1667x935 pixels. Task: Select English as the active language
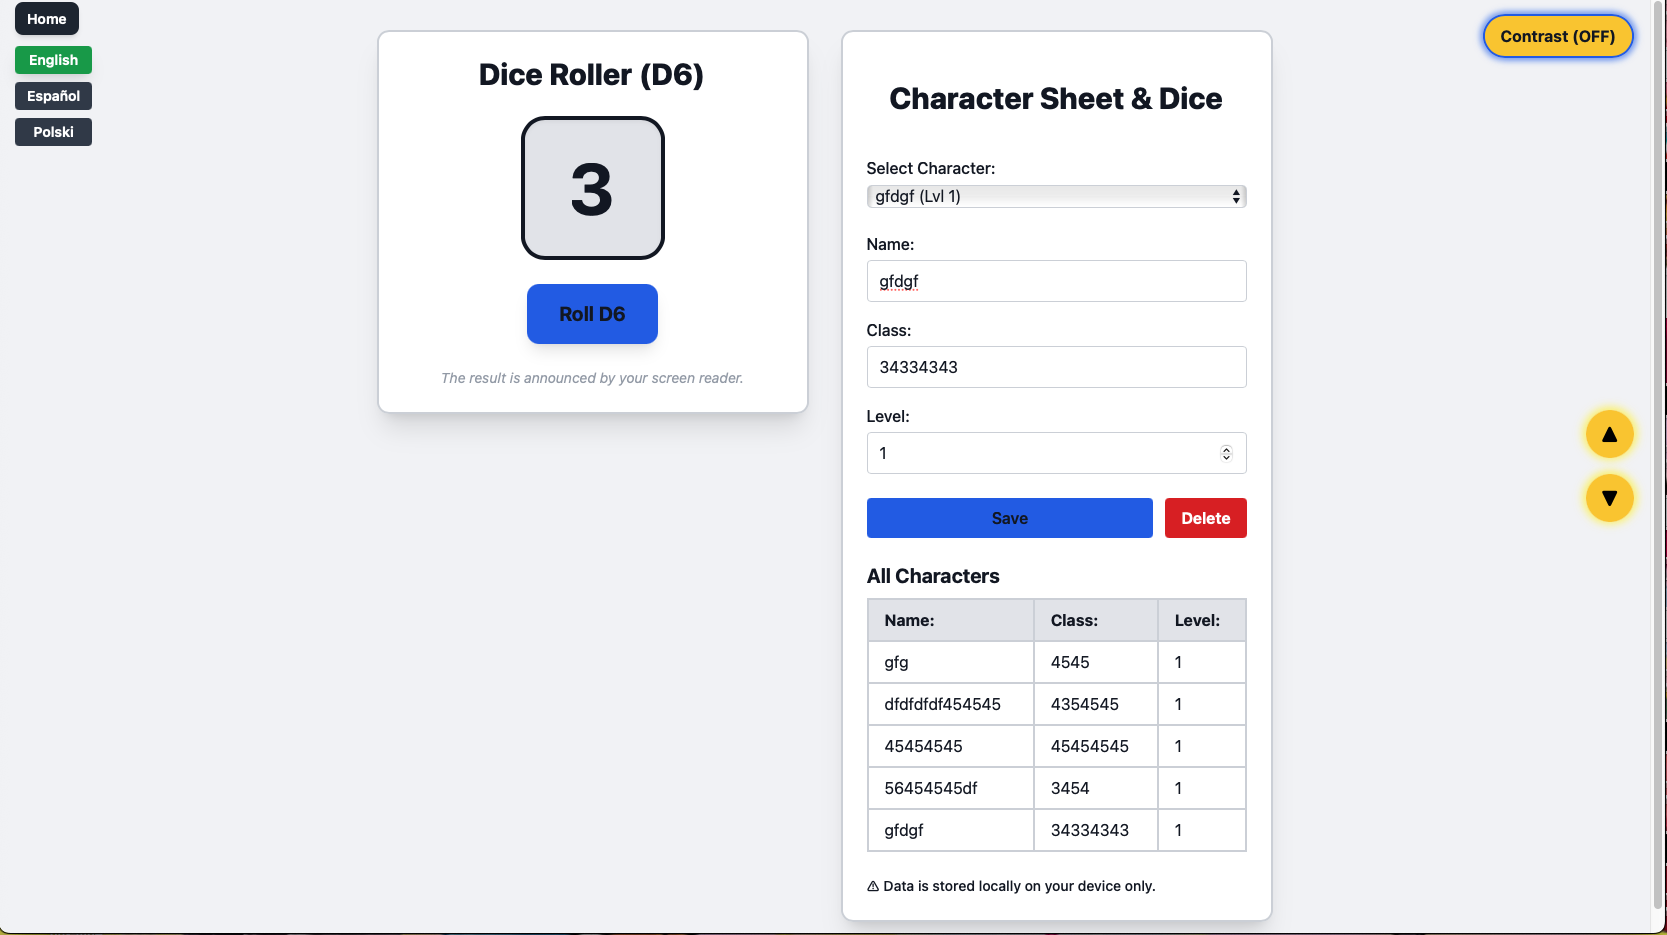coord(53,60)
